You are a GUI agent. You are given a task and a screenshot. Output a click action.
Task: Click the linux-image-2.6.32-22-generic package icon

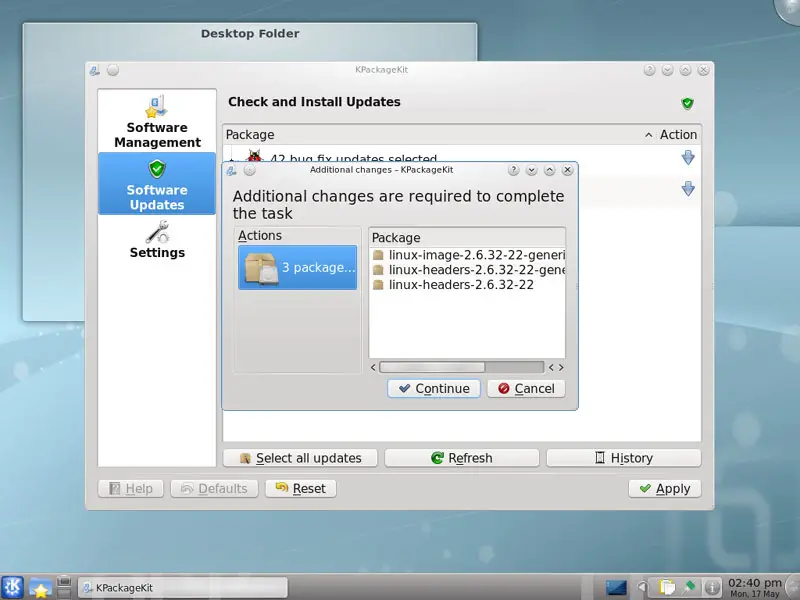pos(378,255)
